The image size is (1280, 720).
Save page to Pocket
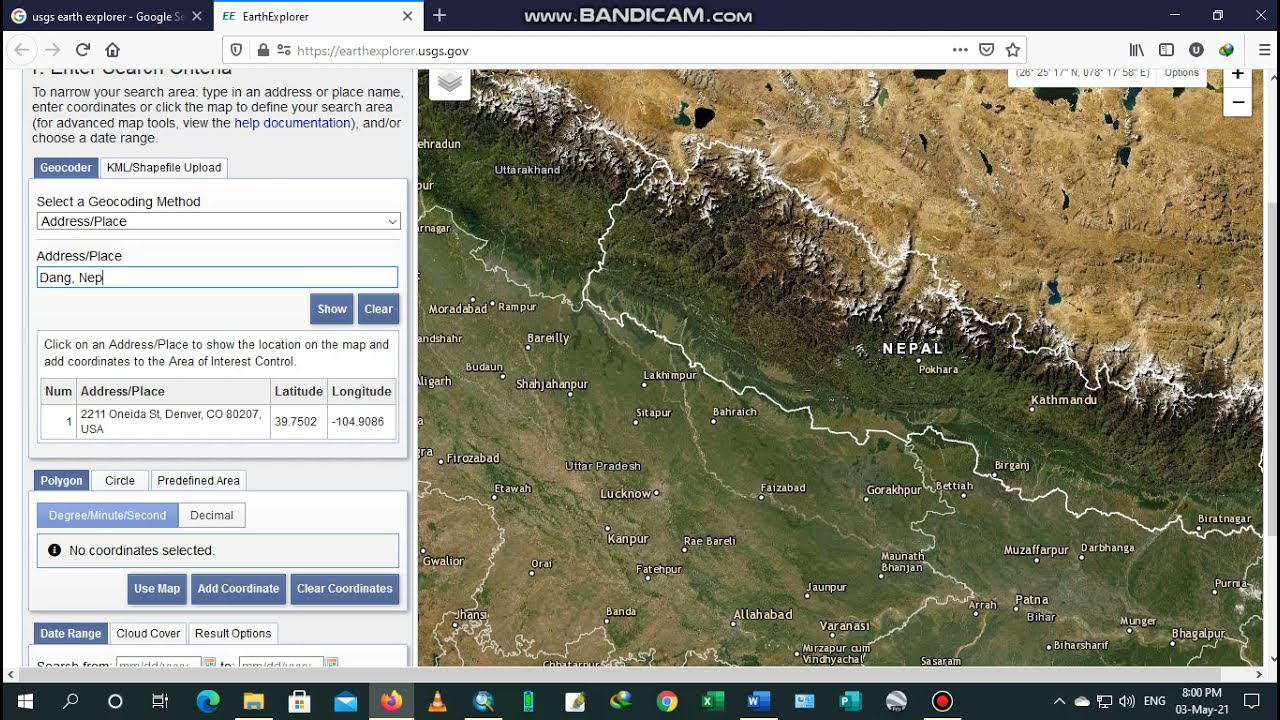click(x=986, y=50)
